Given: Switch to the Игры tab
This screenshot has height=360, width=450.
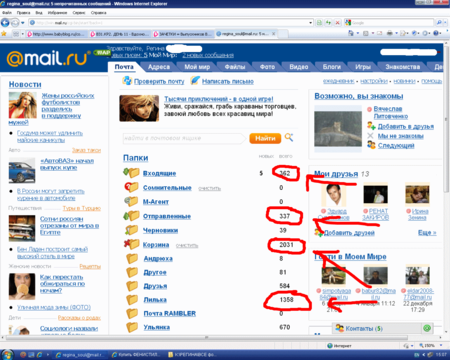Looking at the screenshot, I should point(363,67).
